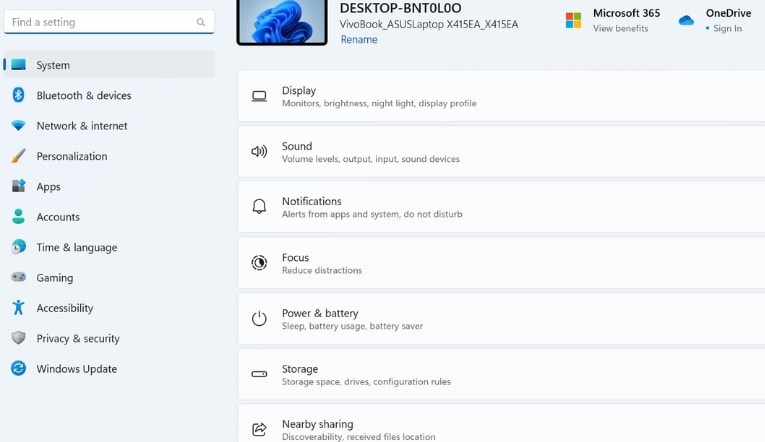Click the Find a setting search box

pyautogui.click(x=109, y=22)
